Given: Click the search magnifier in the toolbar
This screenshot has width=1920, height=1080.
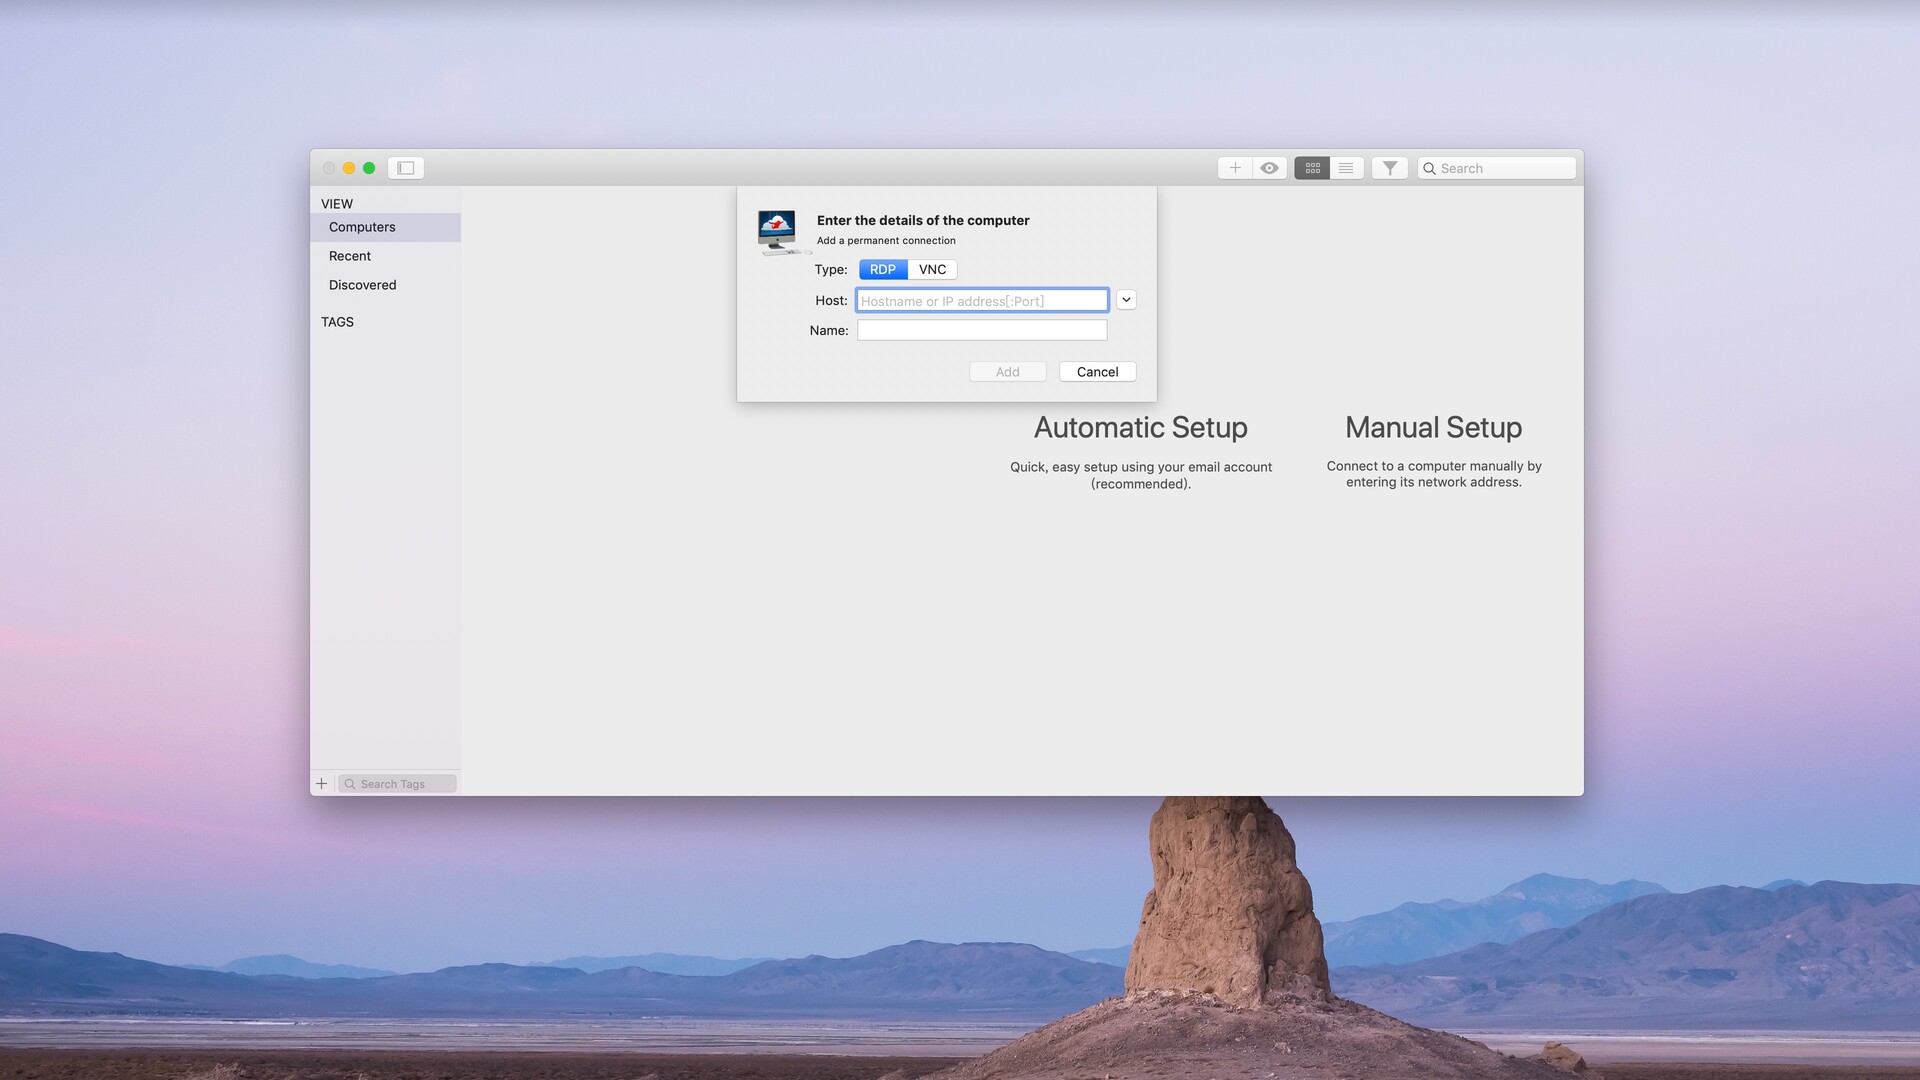Looking at the screenshot, I should (1432, 167).
